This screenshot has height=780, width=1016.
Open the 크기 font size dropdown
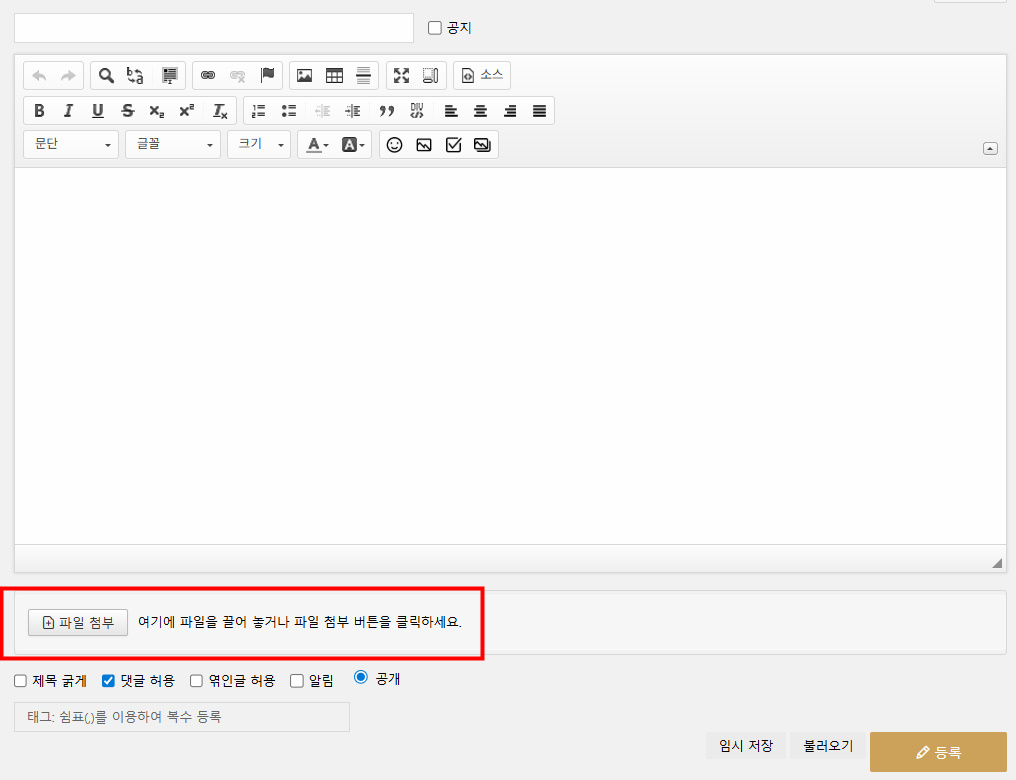click(259, 145)
